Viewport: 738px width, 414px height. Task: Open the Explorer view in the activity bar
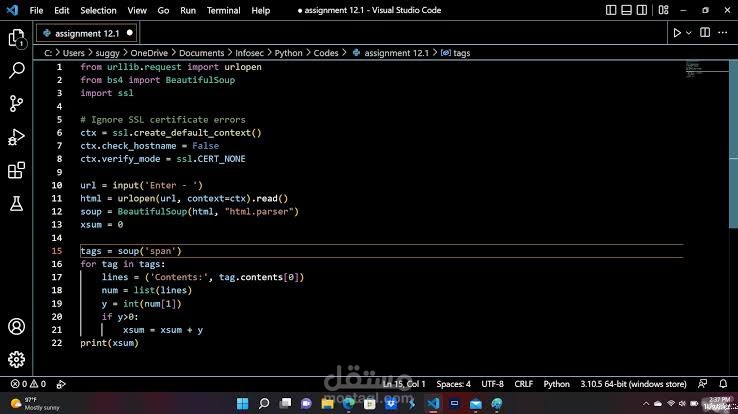16,38
